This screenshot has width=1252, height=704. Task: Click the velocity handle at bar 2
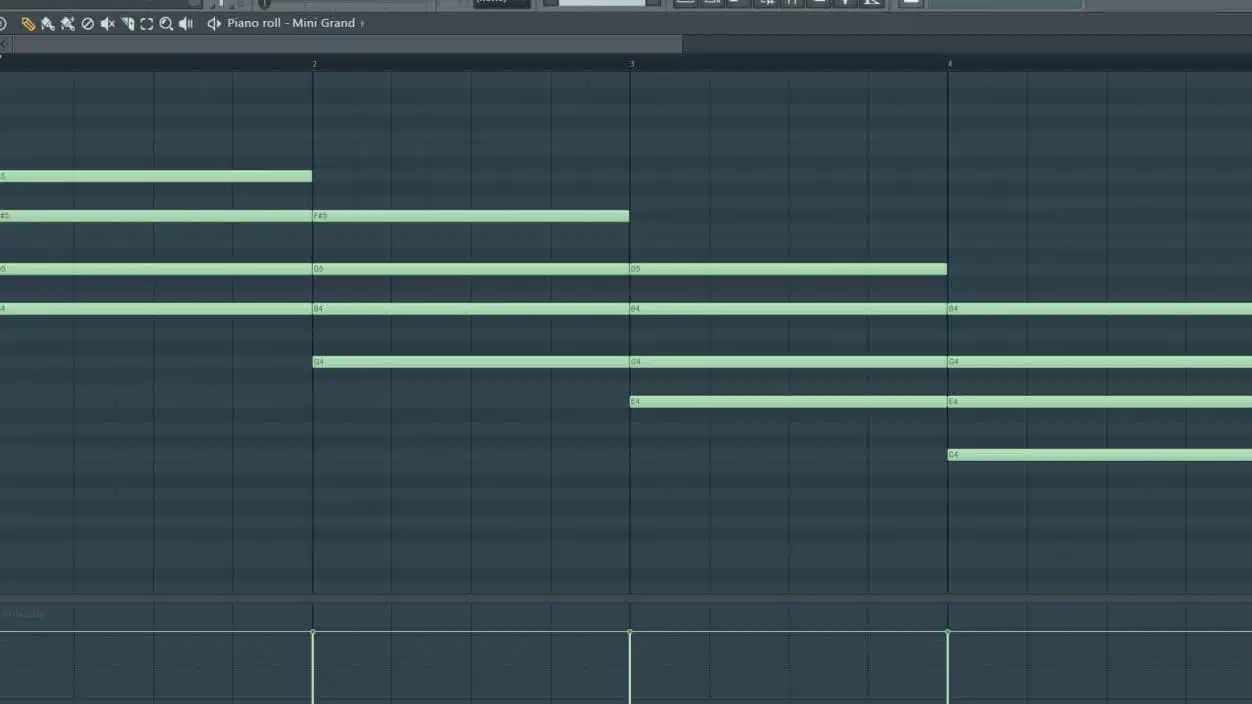click(313, 632)
